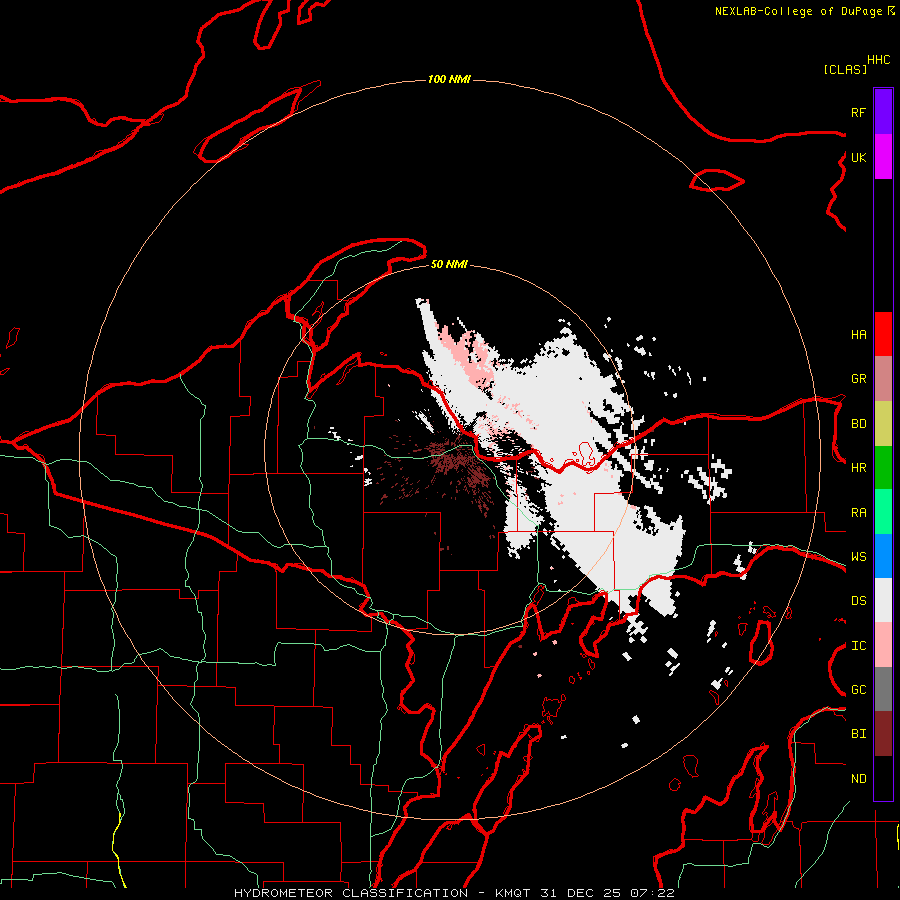Viewport: 900px width, 900px height.
Task: Click the NEXLAB-College of DuPage credit text
Action: 798,11
